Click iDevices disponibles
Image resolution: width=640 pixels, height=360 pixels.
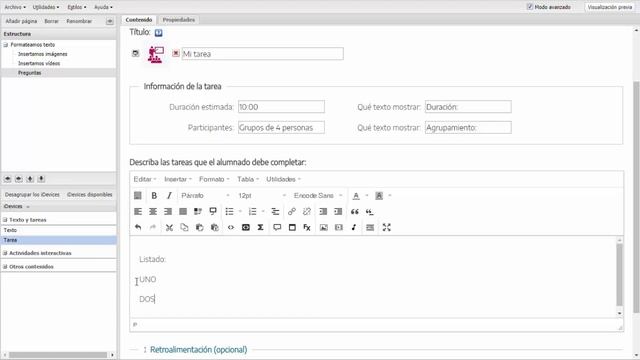tap(89, 195)
